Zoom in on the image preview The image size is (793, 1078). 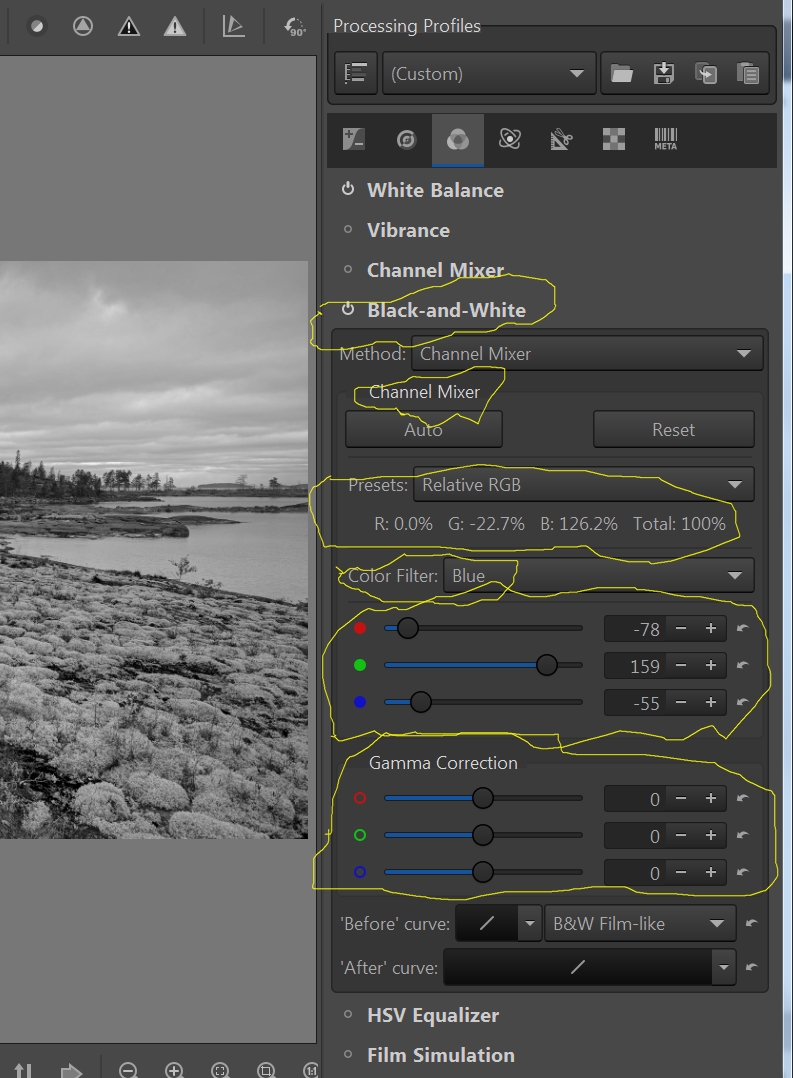tap(174, 1070)
